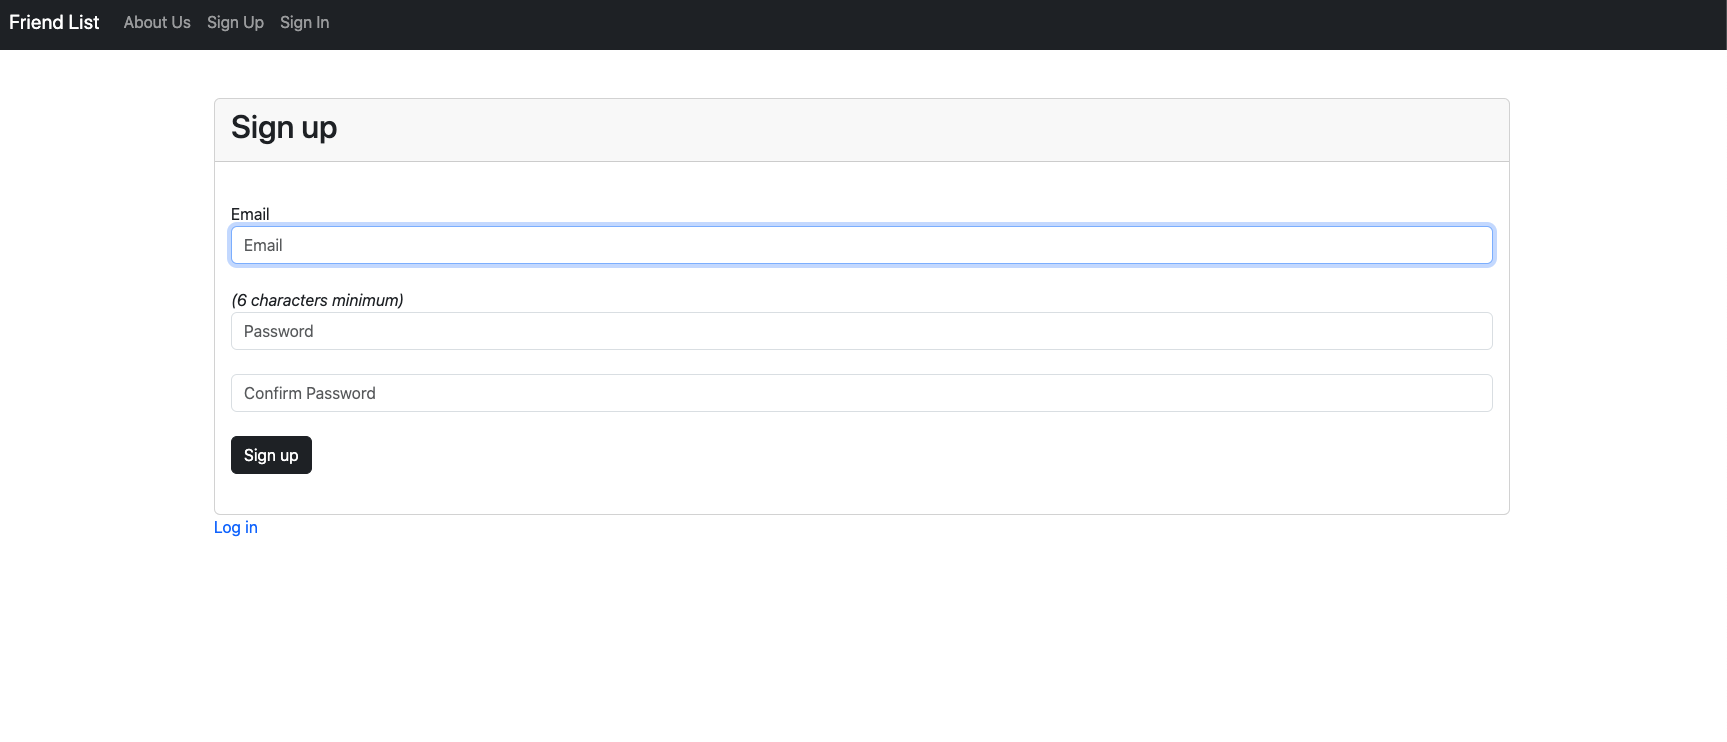The height and width of the screenshot is (742, 1727).
Task: Click empty space in the dark navbar
Action: pyautogui.click(x=1000, y=24)
